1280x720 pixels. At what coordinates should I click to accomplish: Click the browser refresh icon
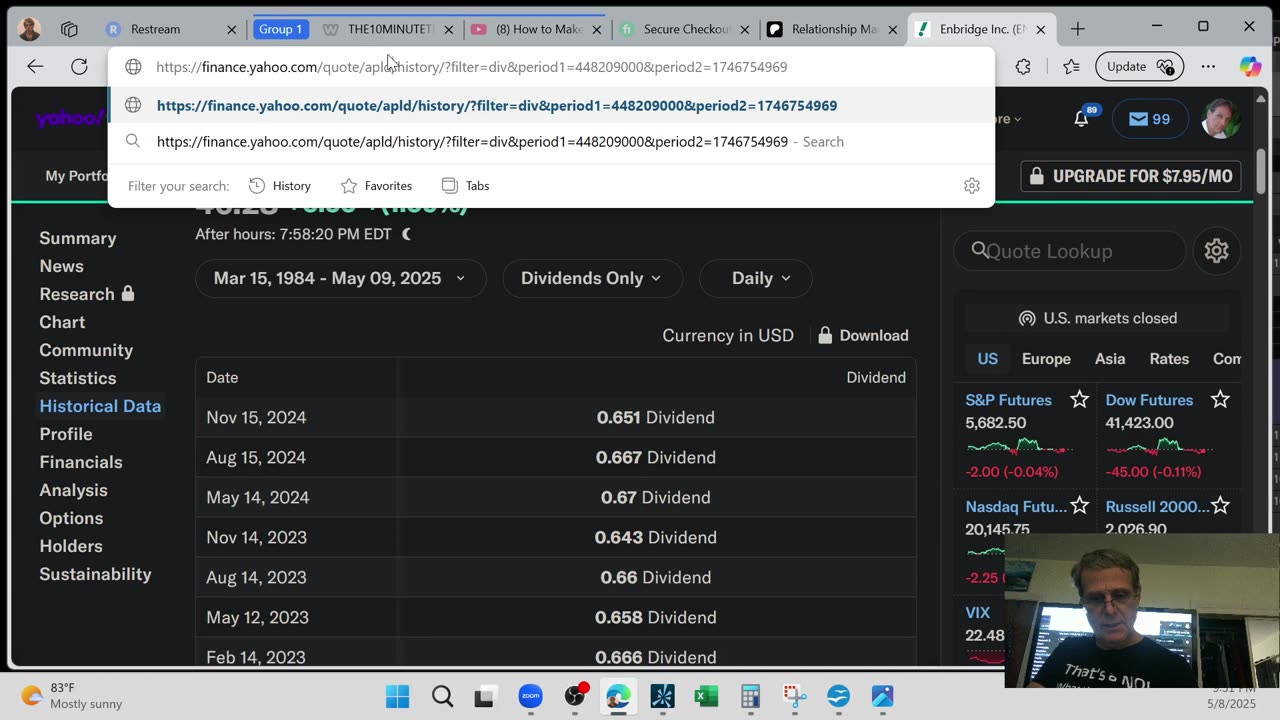click(x=79, y=67)
